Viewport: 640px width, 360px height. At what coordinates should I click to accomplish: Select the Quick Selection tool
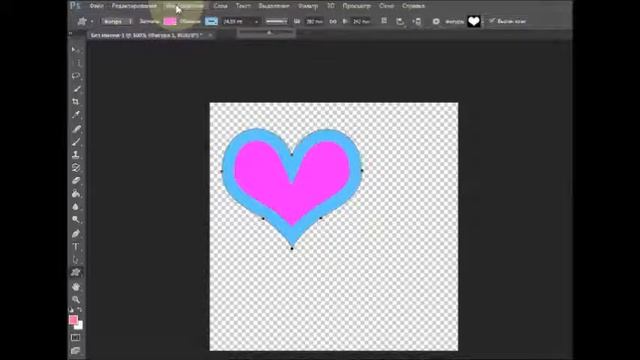[x=76, y=89]
